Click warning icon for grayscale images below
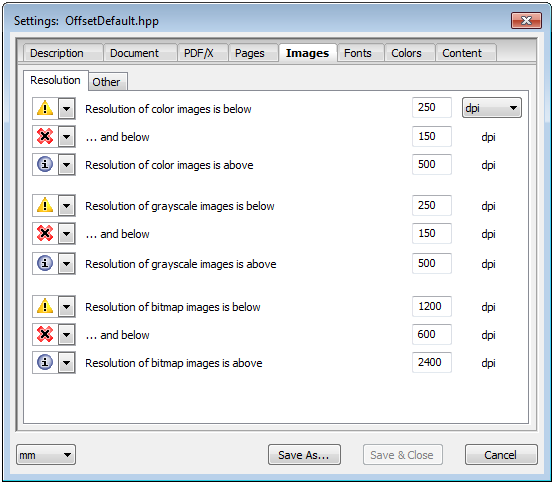 45,205
